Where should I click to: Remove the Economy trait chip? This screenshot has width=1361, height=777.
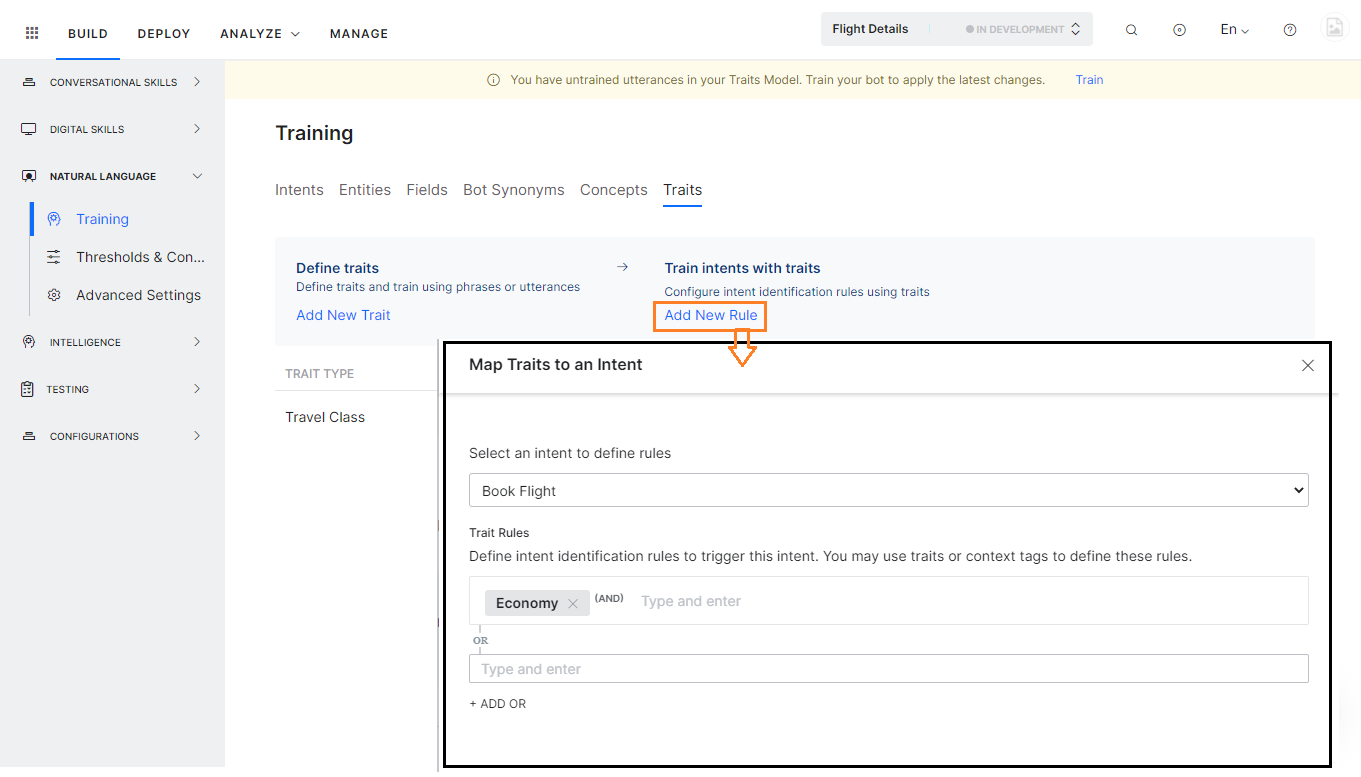[572, 603]
